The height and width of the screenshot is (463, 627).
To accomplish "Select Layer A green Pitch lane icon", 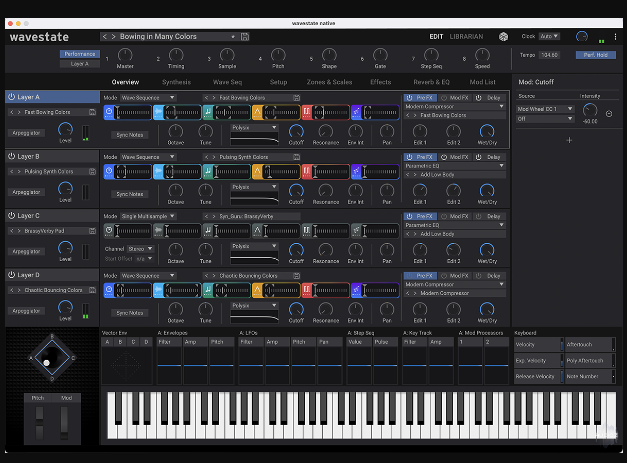I will 208,112.
